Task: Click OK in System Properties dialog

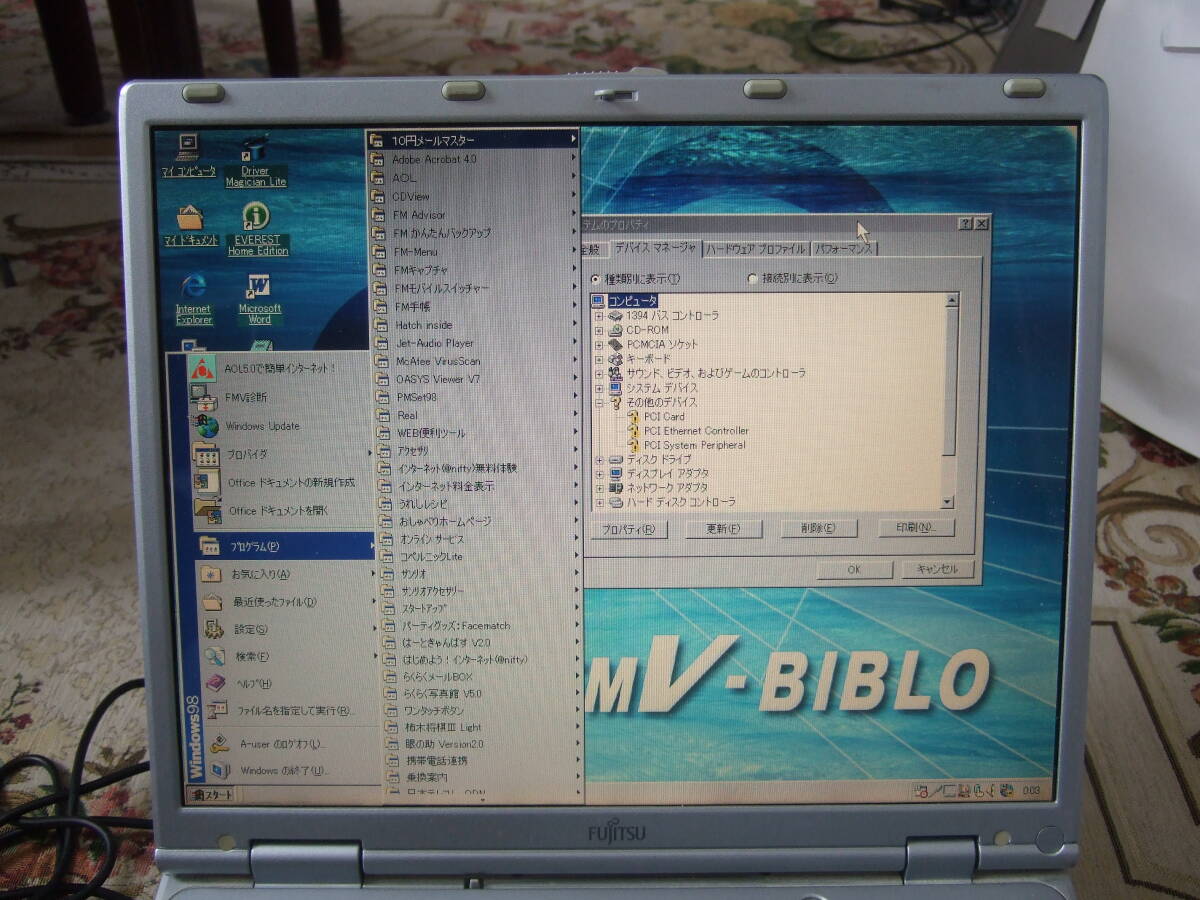Action: point(854,570)
